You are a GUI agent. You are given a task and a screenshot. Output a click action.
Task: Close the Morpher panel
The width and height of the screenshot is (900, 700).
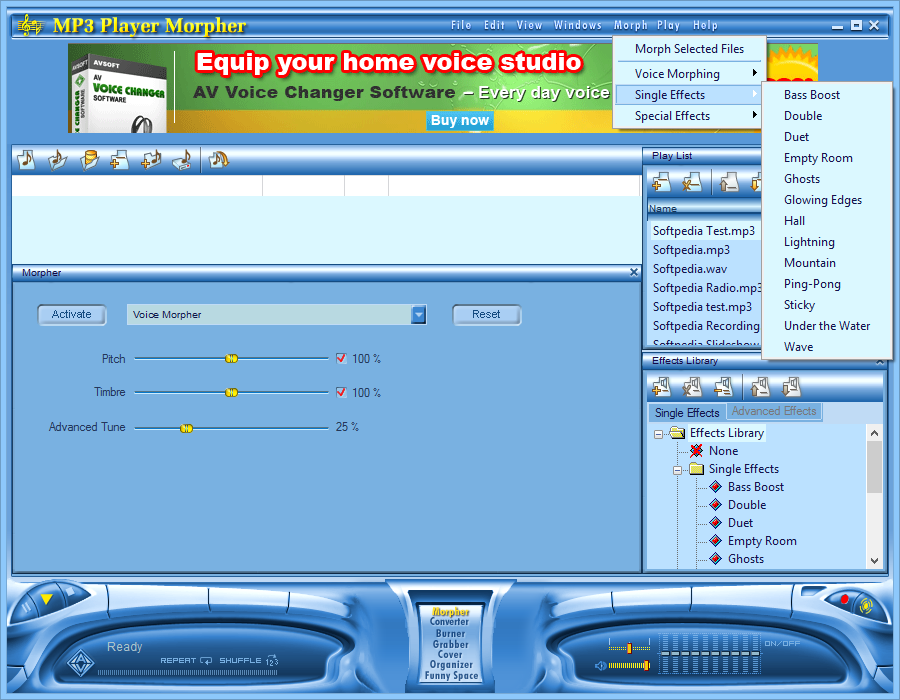pos(634,273)
